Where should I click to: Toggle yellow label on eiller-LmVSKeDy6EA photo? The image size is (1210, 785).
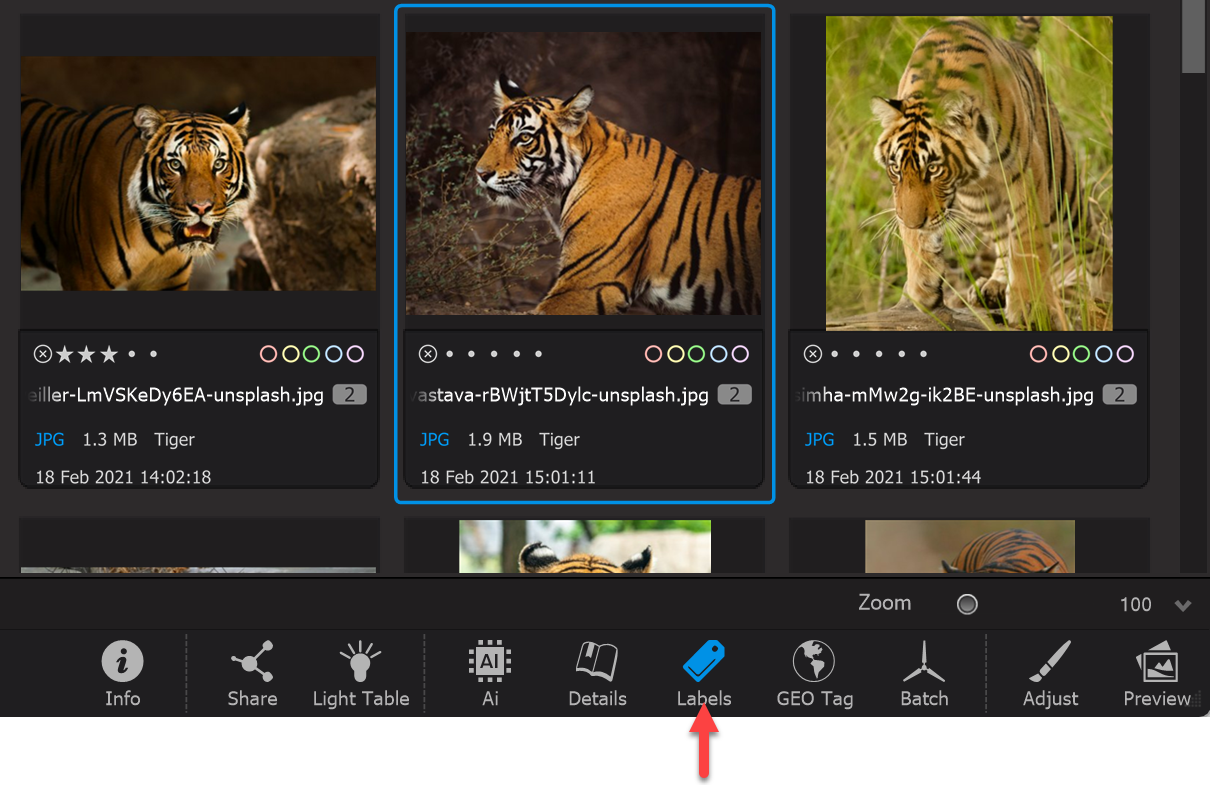(x=290, y=354)
